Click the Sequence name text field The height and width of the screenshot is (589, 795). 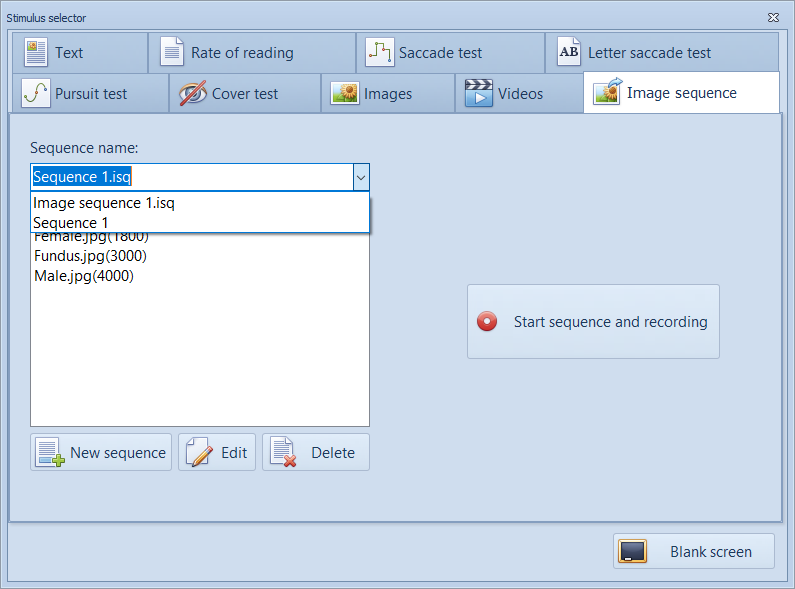pyautogui.click(x=190, y=177)
